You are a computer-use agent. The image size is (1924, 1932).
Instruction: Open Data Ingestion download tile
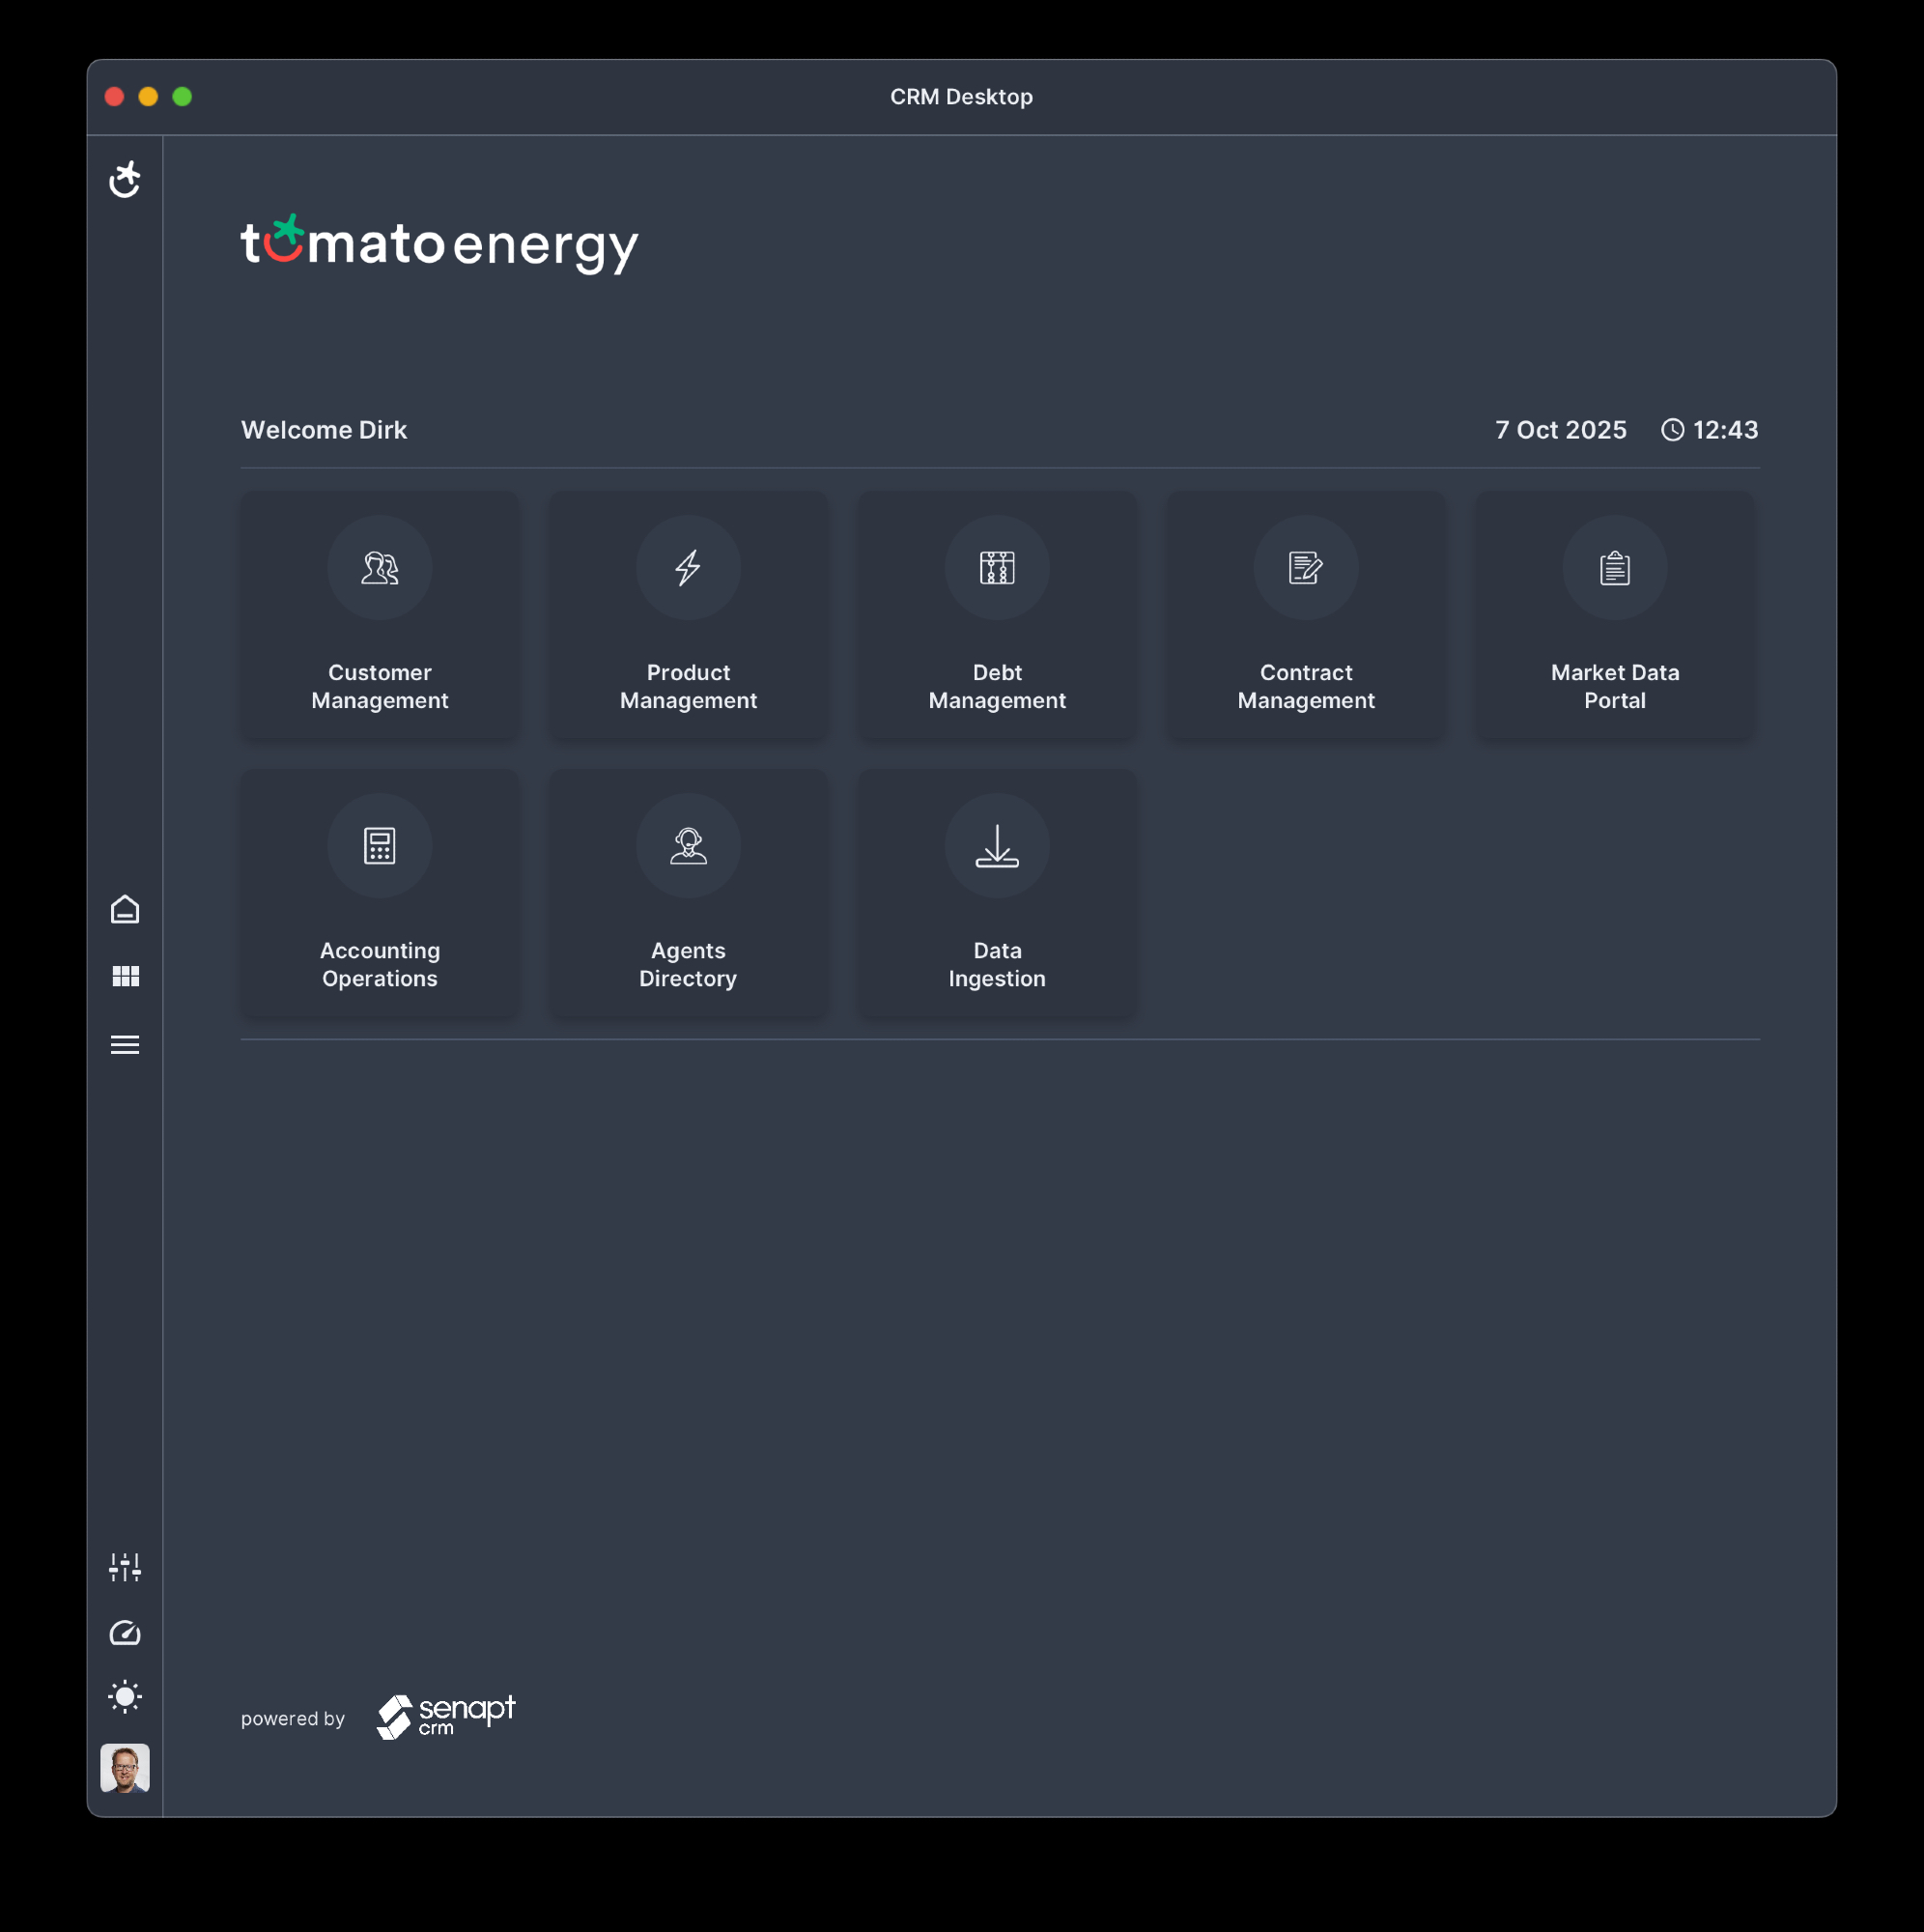point(996,892)
